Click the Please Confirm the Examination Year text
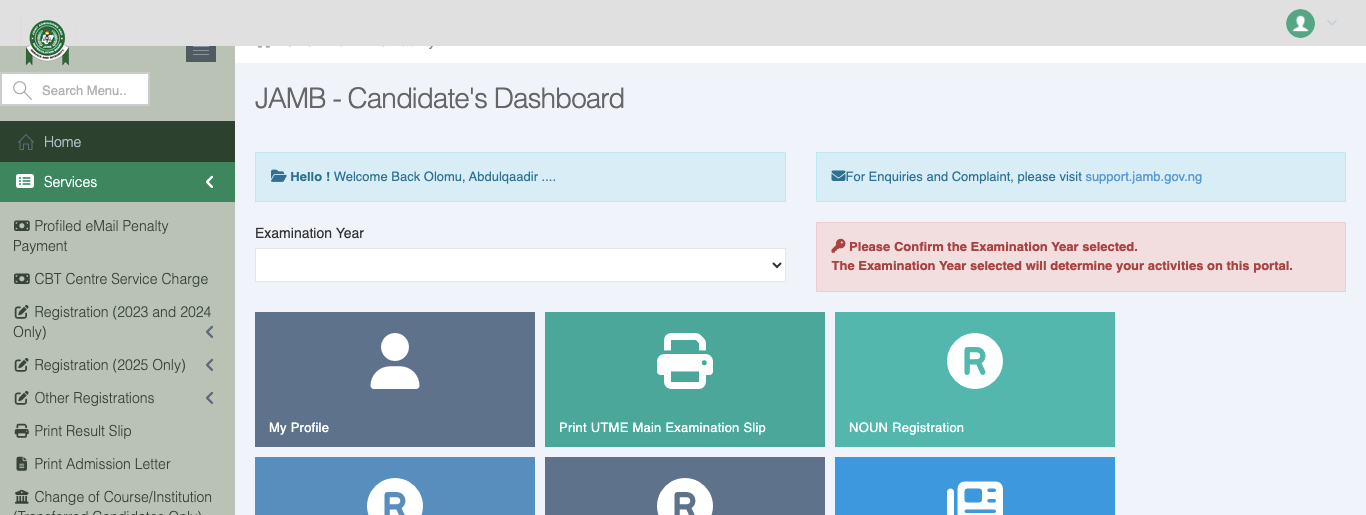 pos(993,246)
